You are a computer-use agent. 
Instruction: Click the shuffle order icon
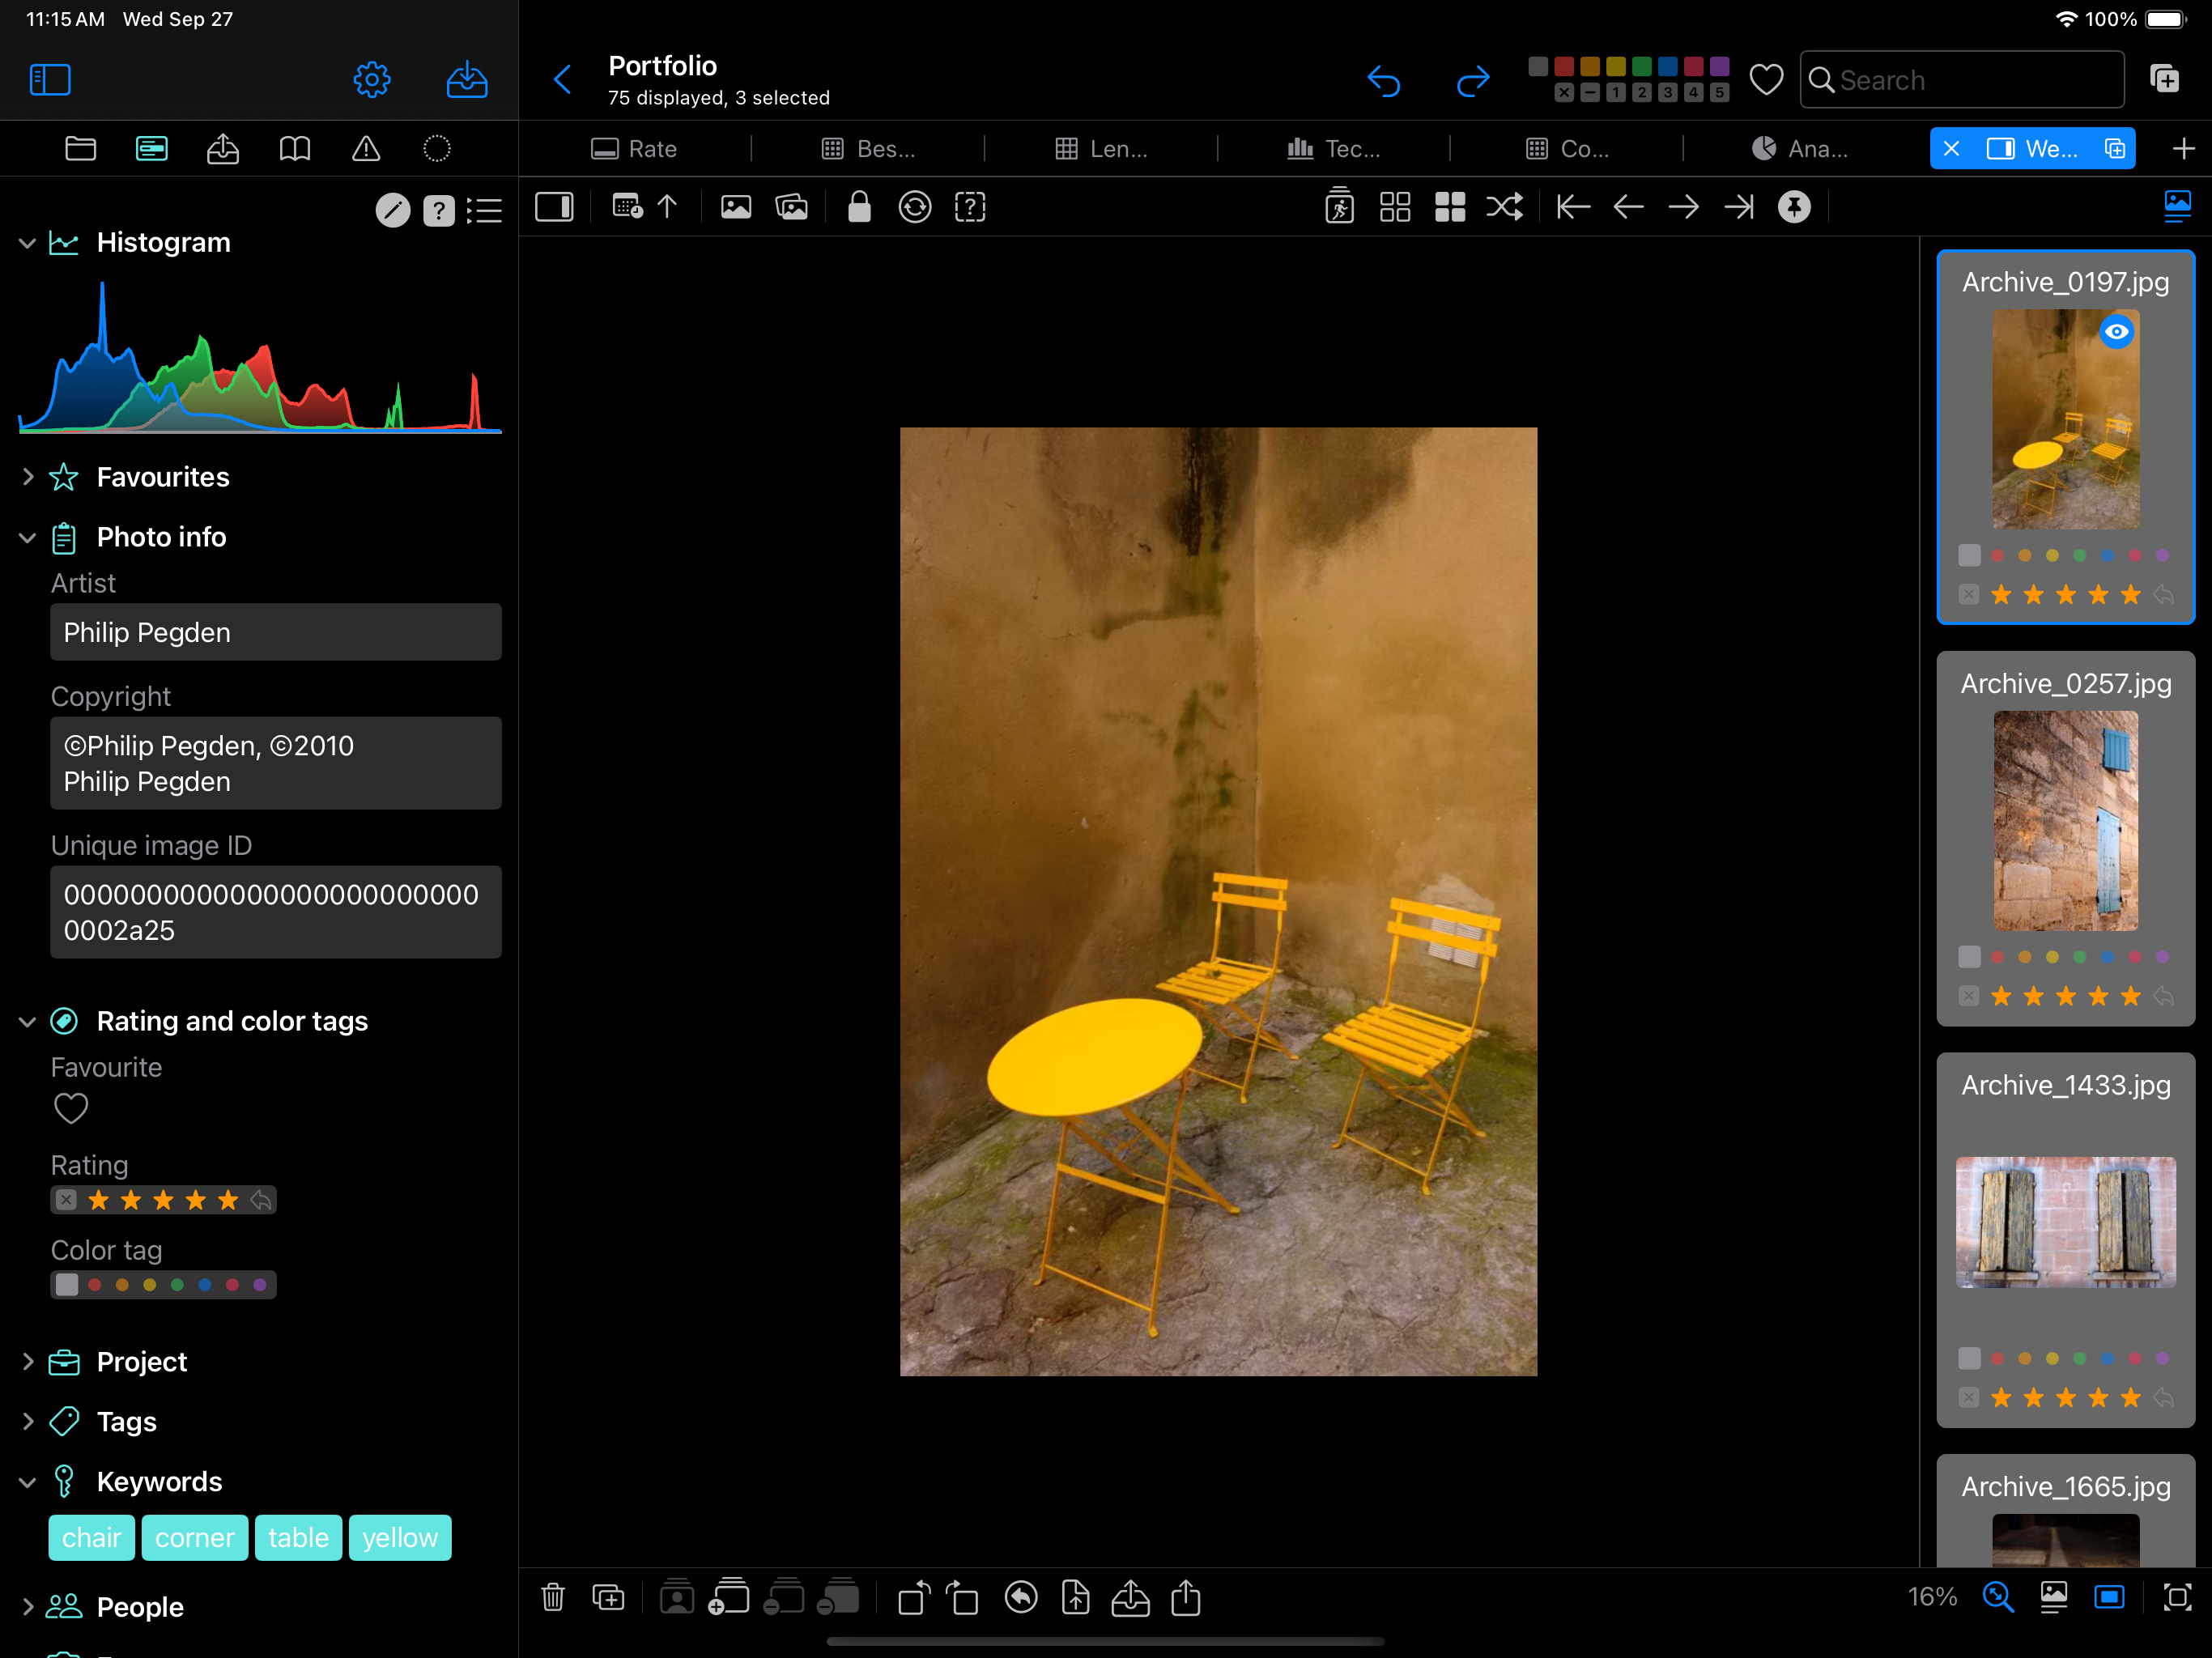[1505, 207]
